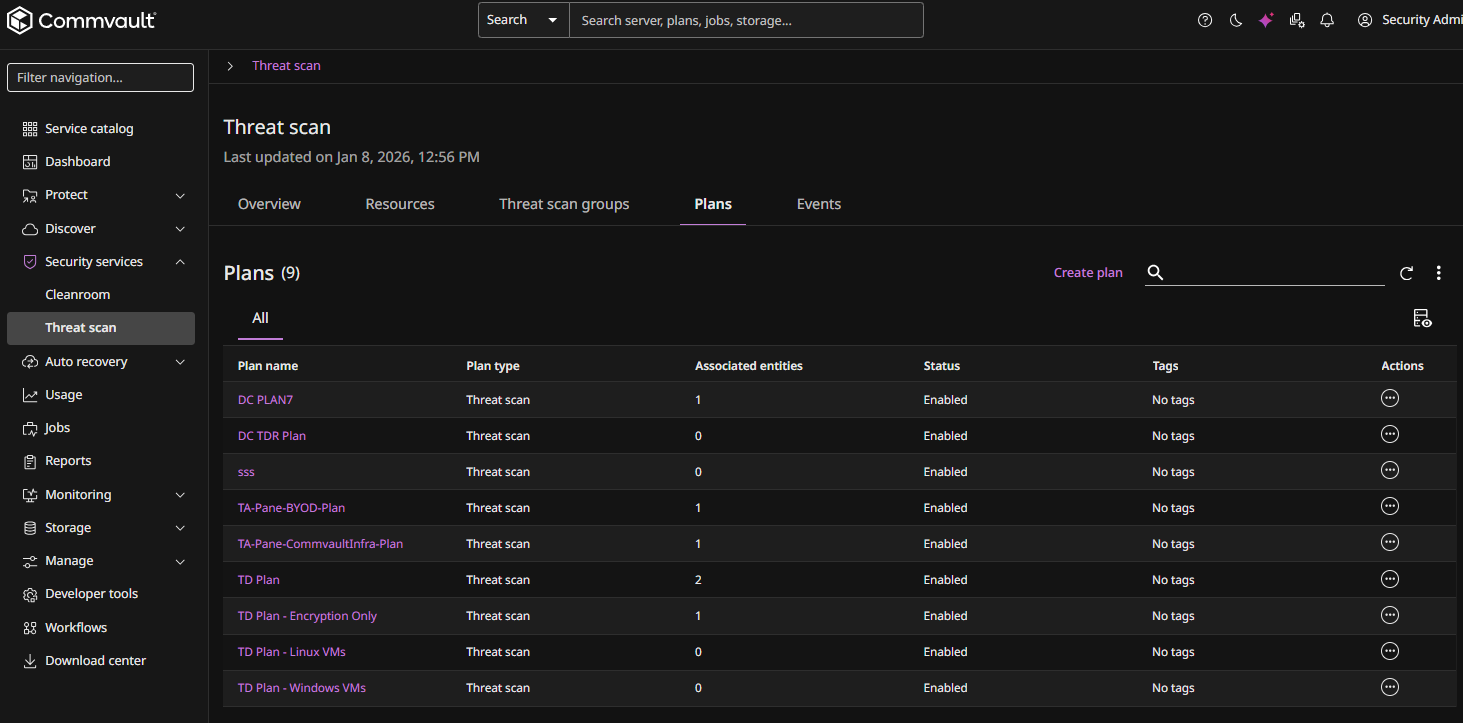This screenshot has width=1463, height=723.
Task: Open the Threat scan groups tab
Action: [x=564, y=204]
